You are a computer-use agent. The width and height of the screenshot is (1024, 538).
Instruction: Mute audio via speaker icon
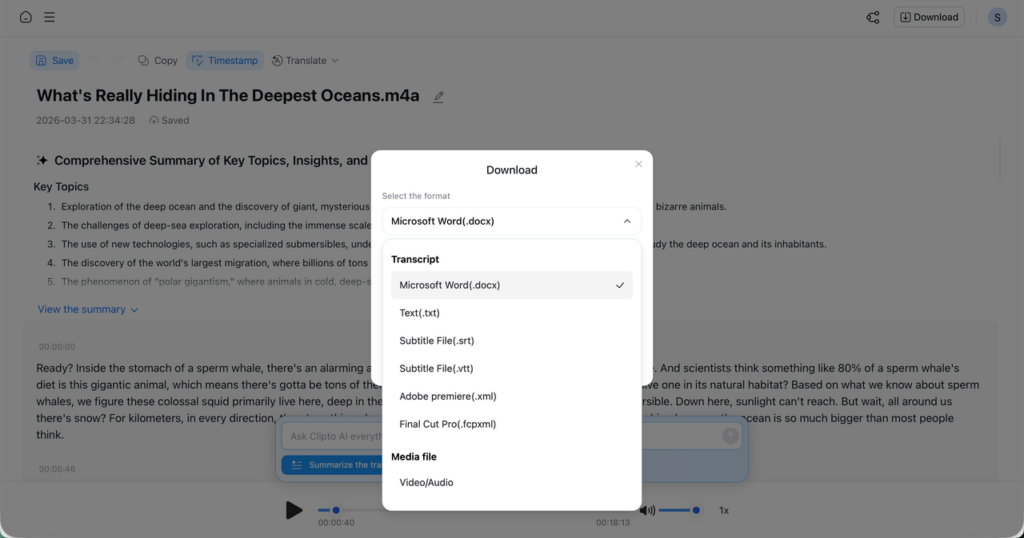[x=648, y=511]
